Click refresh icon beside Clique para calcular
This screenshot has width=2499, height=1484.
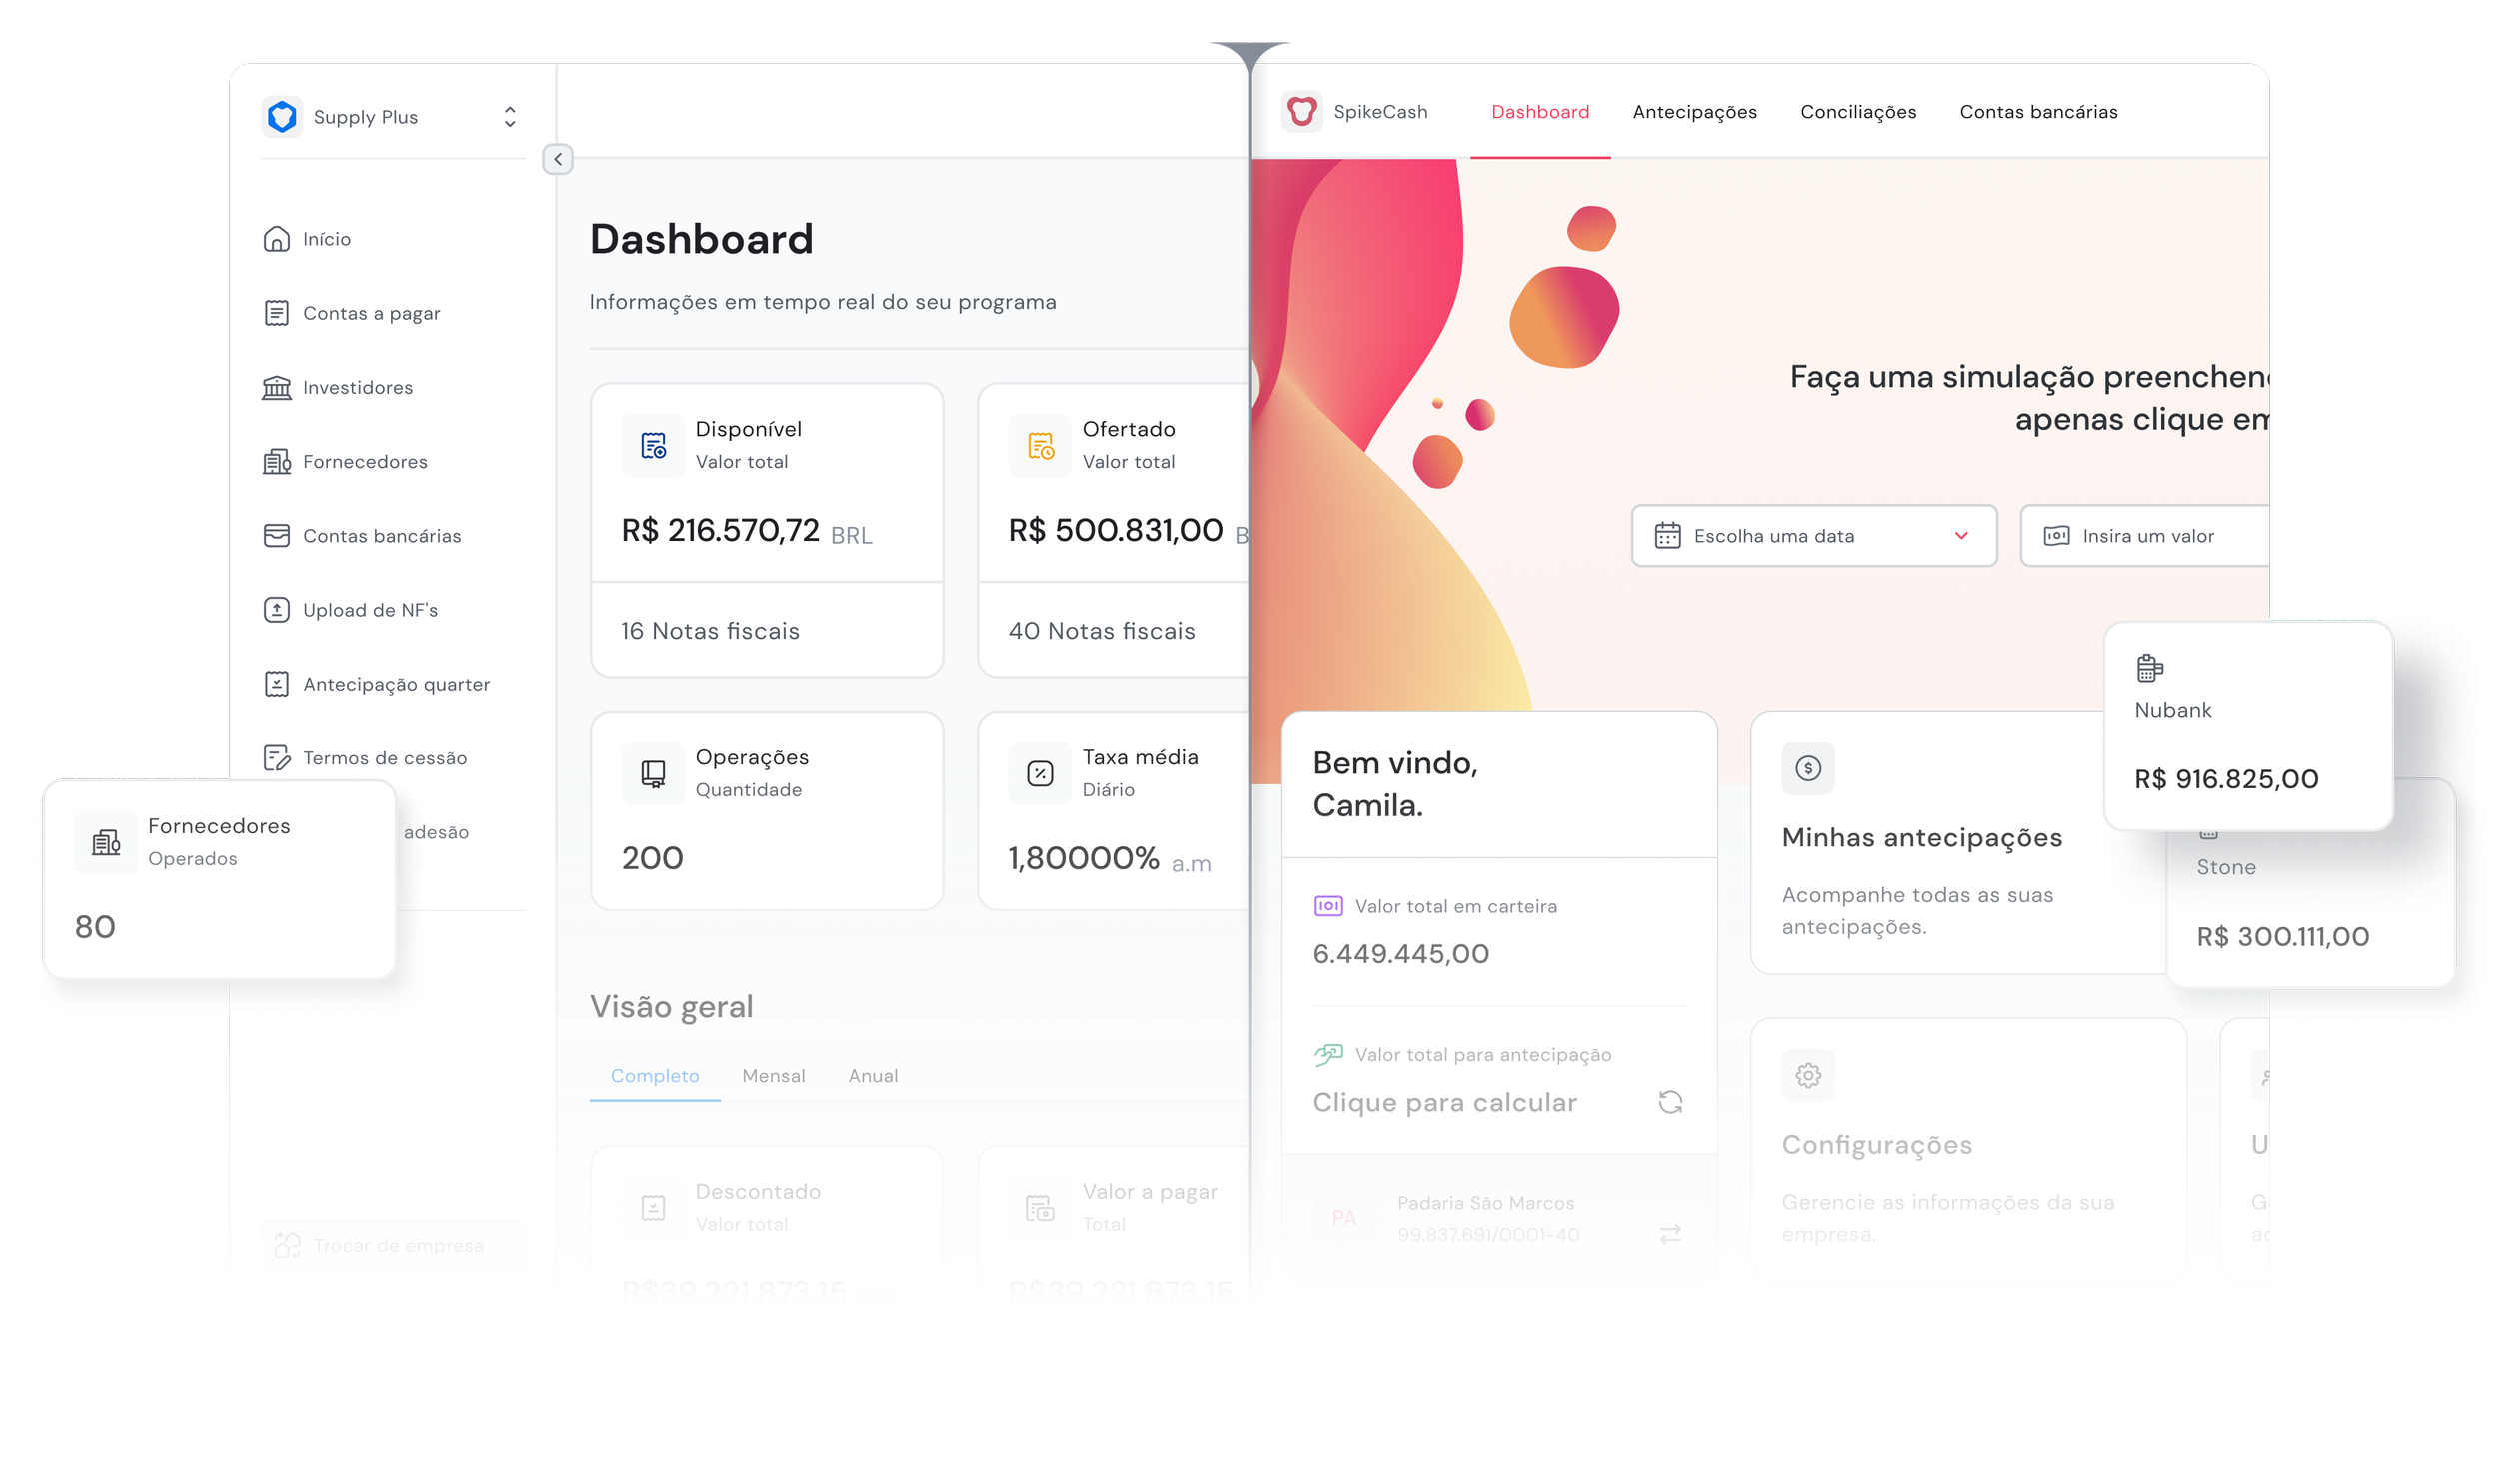[x=1670, y=1102]
